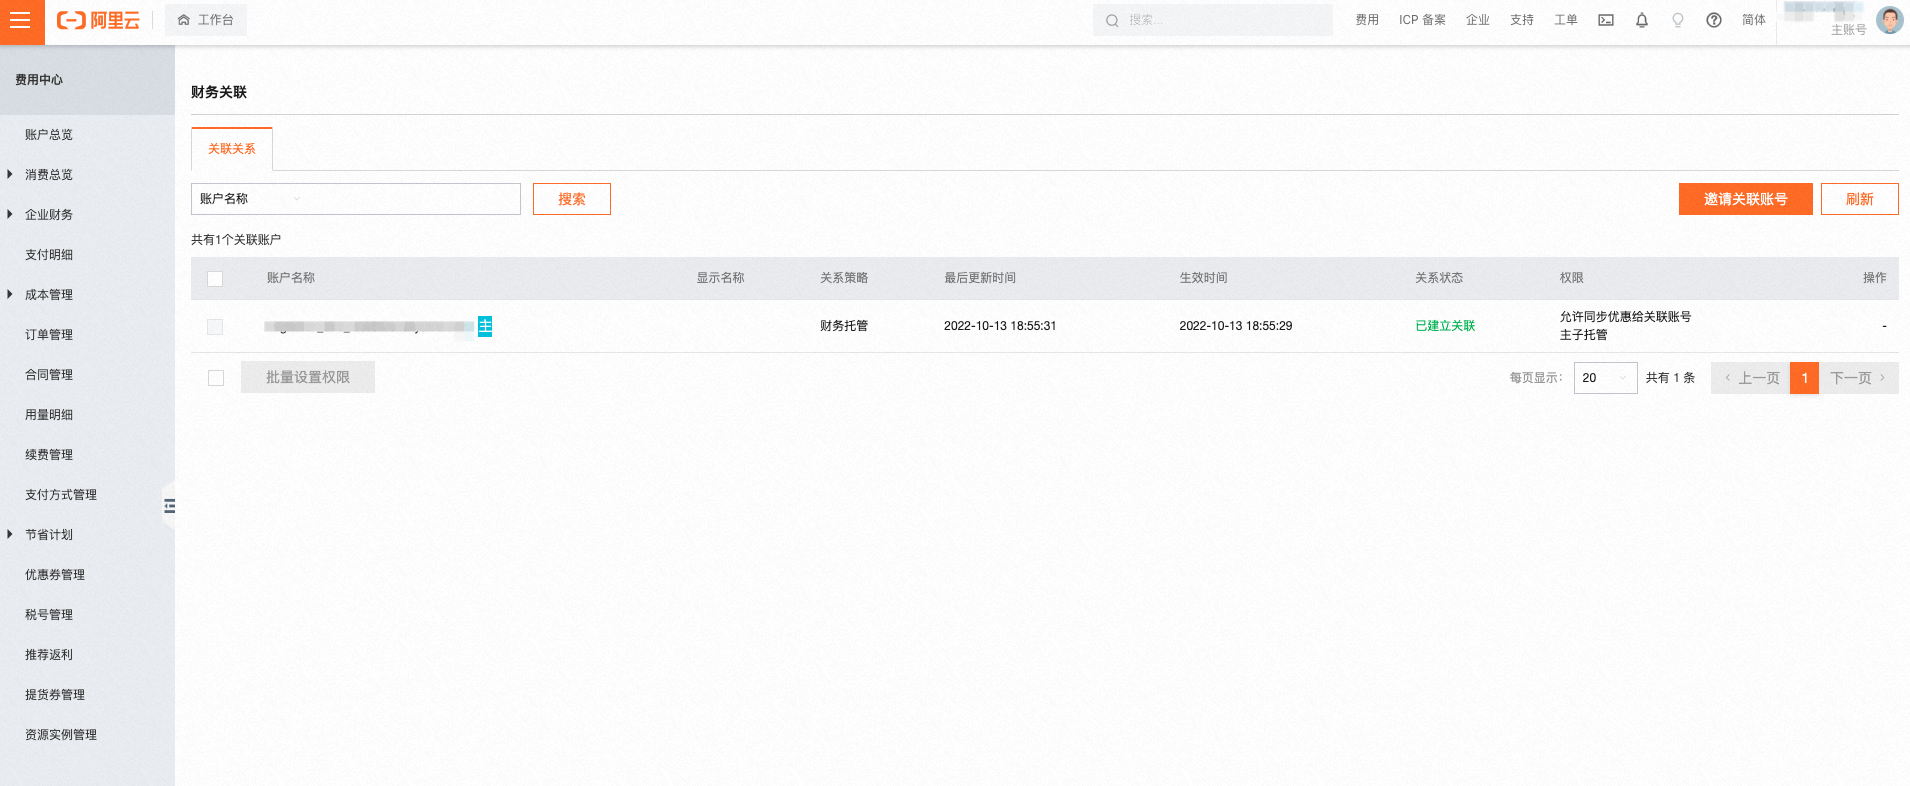This screenshot has height=786, width=1910.
Task: Open 推荐返利 in sidebar
Action: 49,655
